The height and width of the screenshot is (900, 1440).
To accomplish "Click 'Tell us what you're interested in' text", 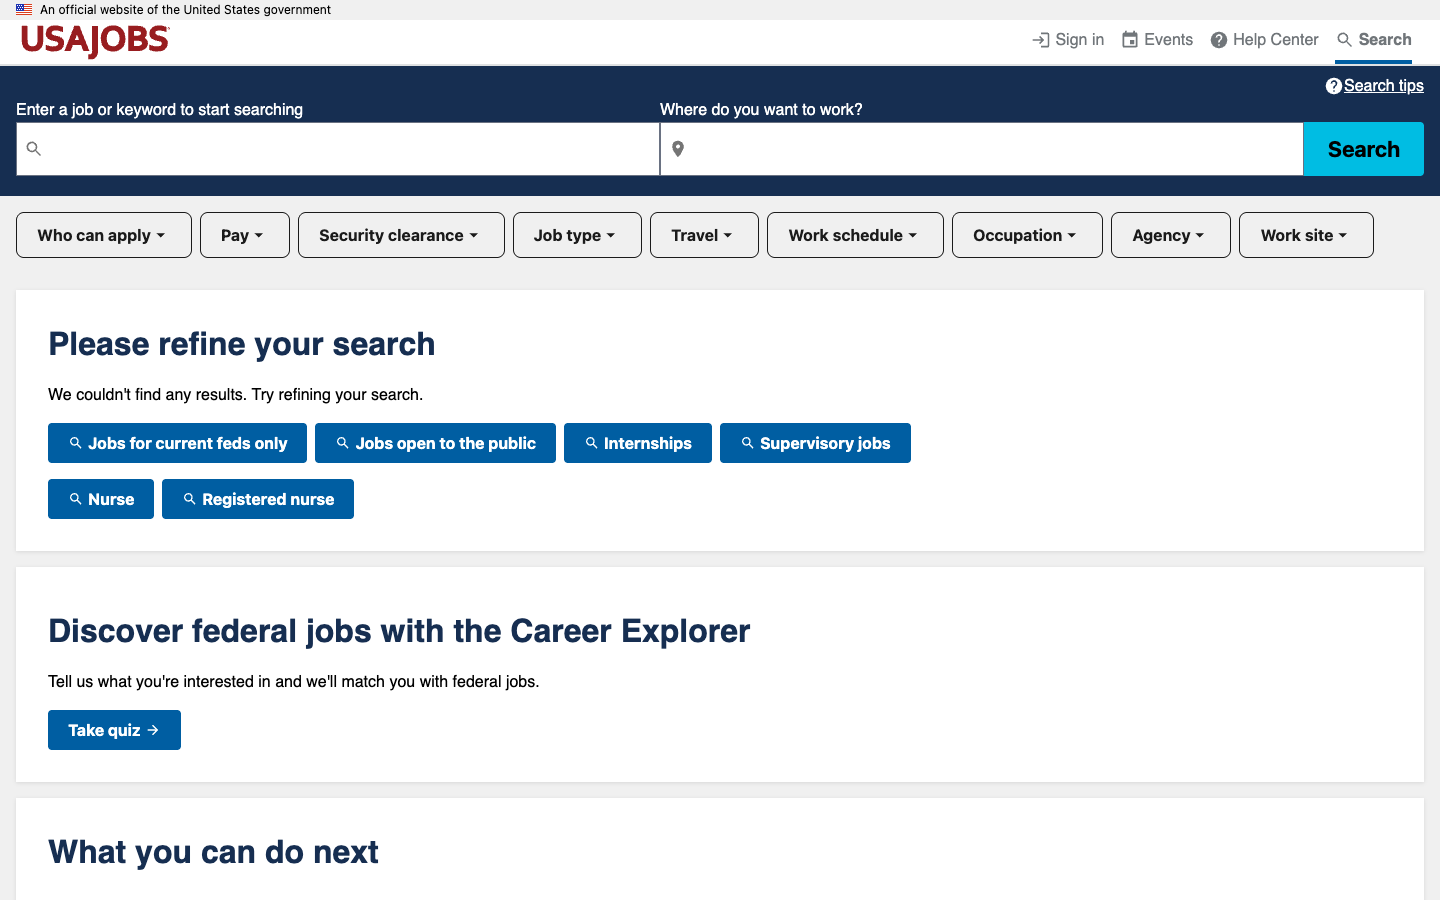I will click(294, 682).
